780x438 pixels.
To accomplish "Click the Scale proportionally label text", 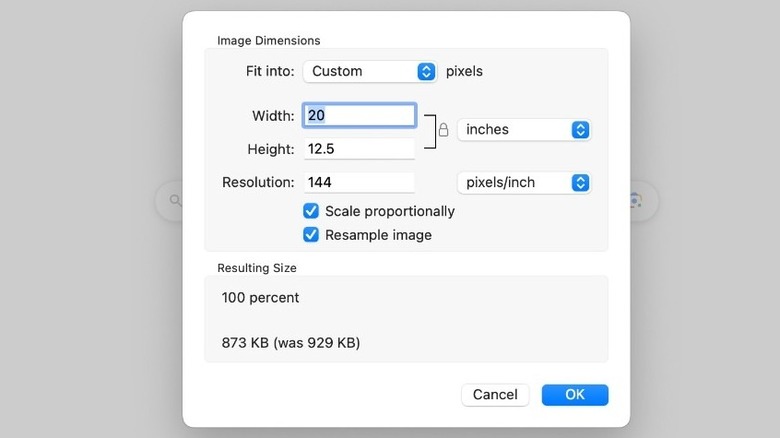I will tap(390, 211).
